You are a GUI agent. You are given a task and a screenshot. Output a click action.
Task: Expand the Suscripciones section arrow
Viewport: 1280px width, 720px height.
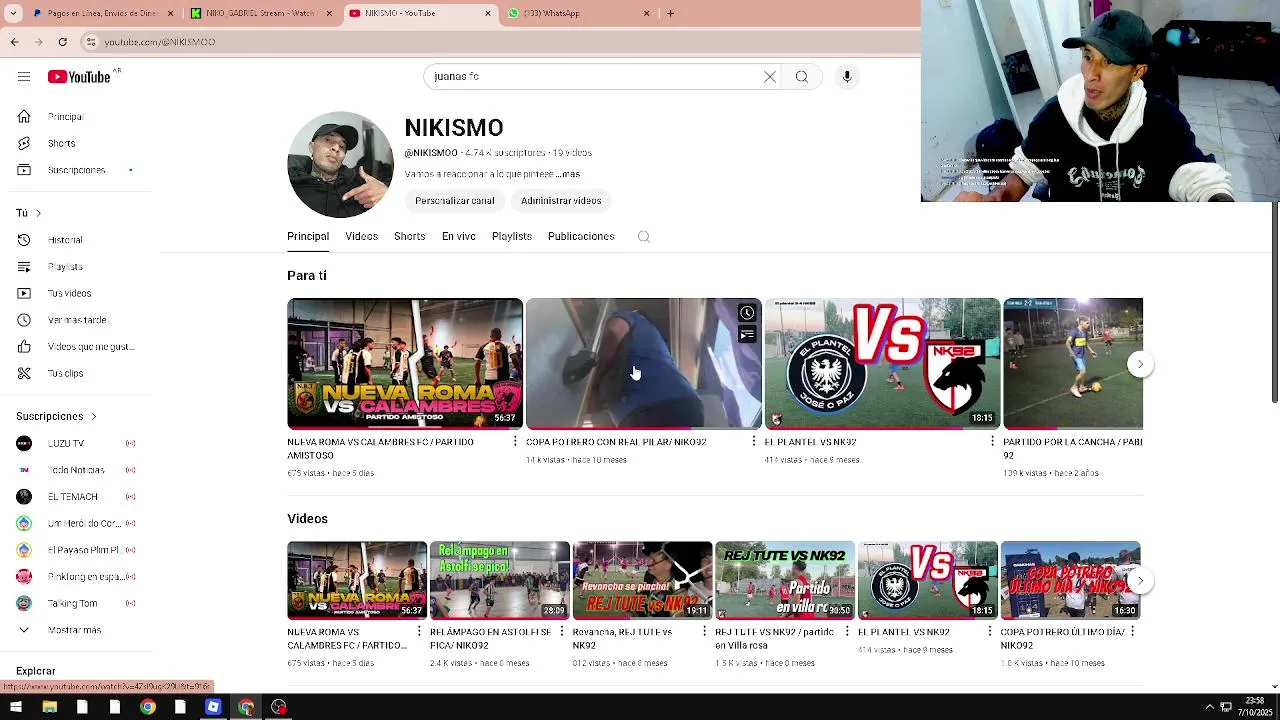click(94, 416)
